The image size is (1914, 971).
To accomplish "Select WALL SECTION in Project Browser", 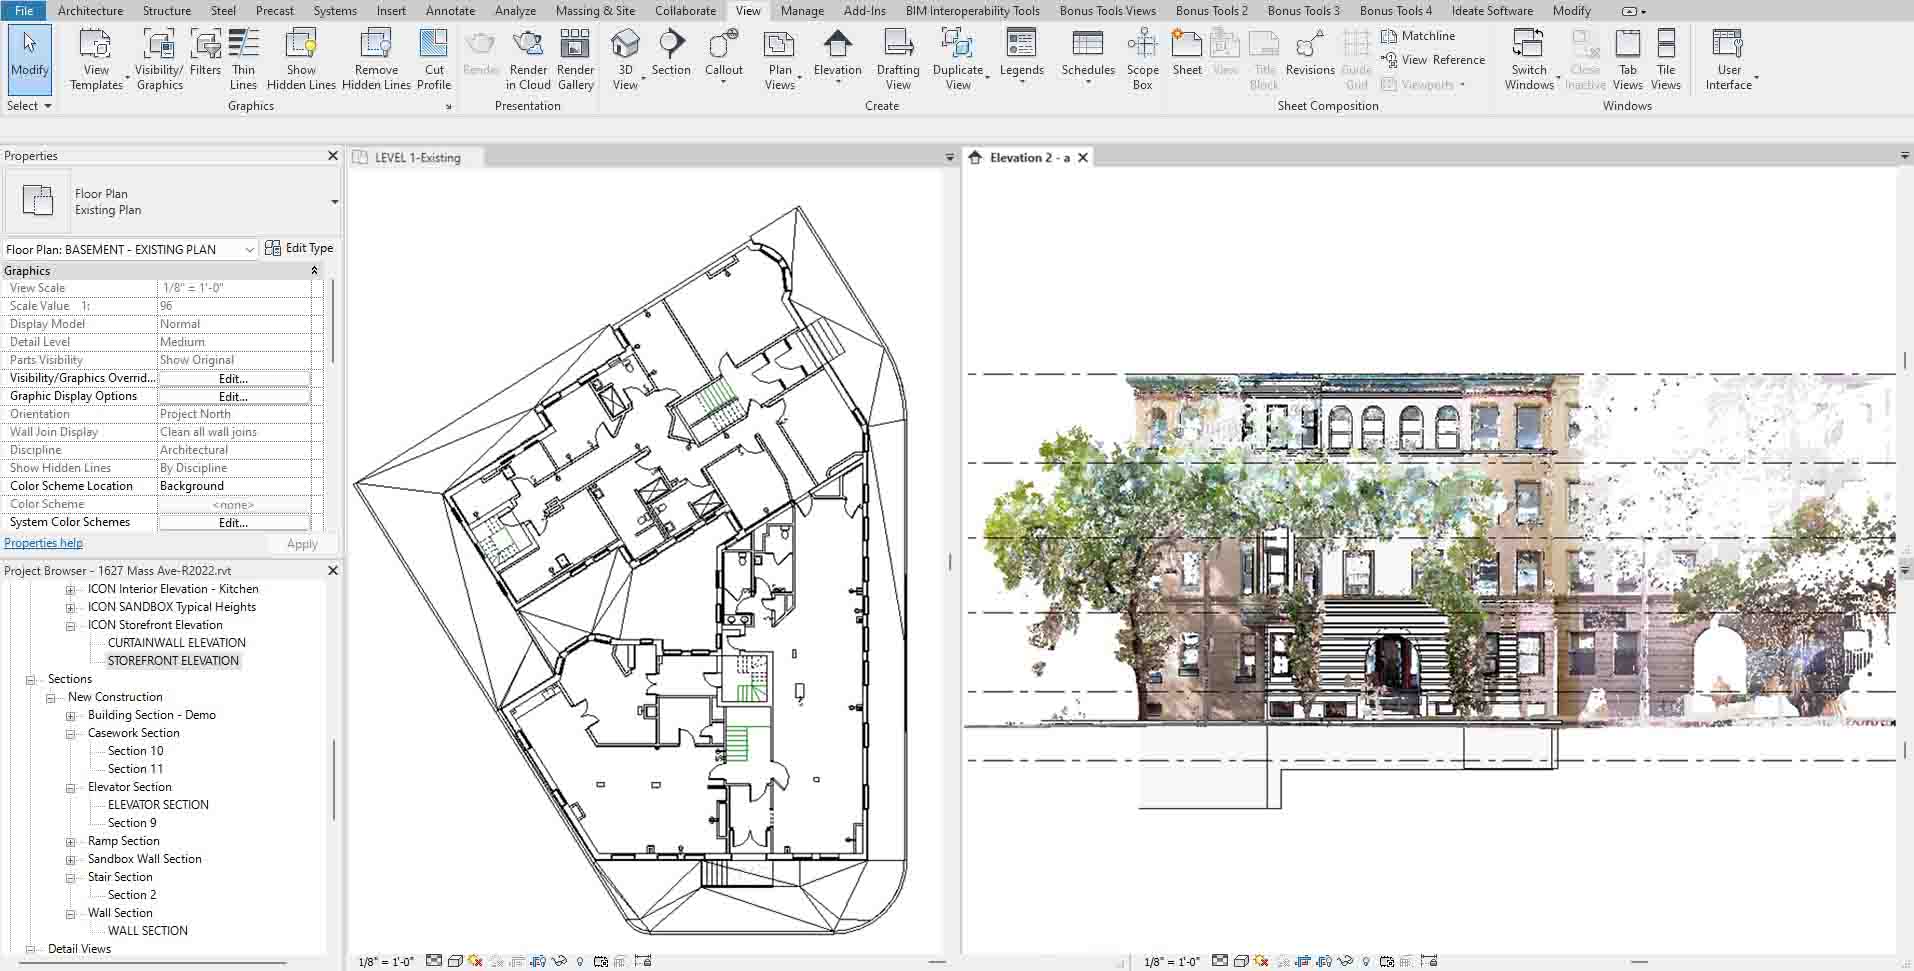I will point(147,931).
